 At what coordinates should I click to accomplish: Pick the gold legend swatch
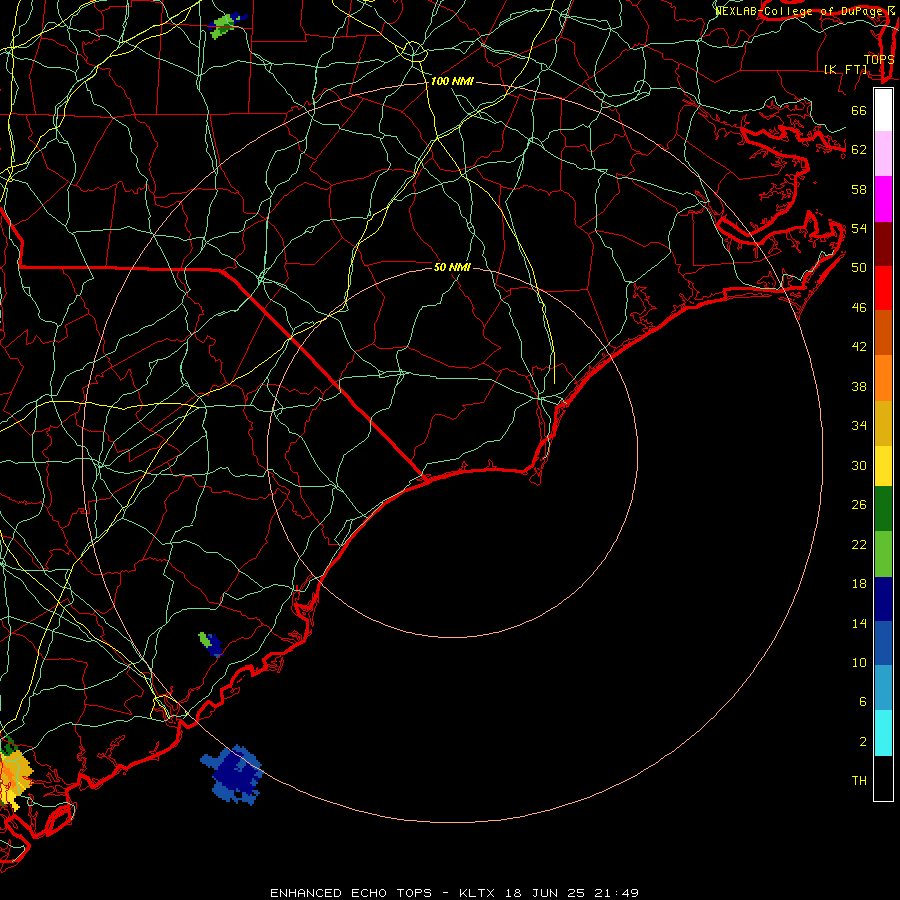coord(883,423)
